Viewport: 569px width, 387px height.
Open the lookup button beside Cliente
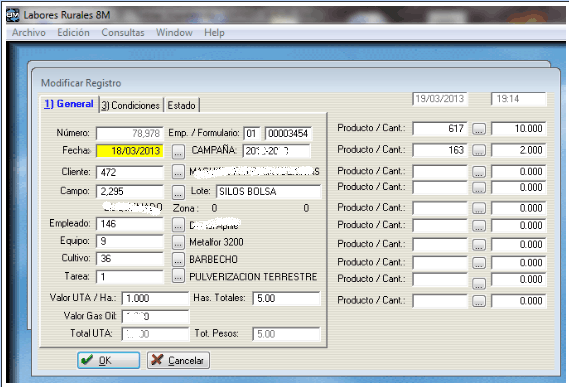click(x=178, y=172)
